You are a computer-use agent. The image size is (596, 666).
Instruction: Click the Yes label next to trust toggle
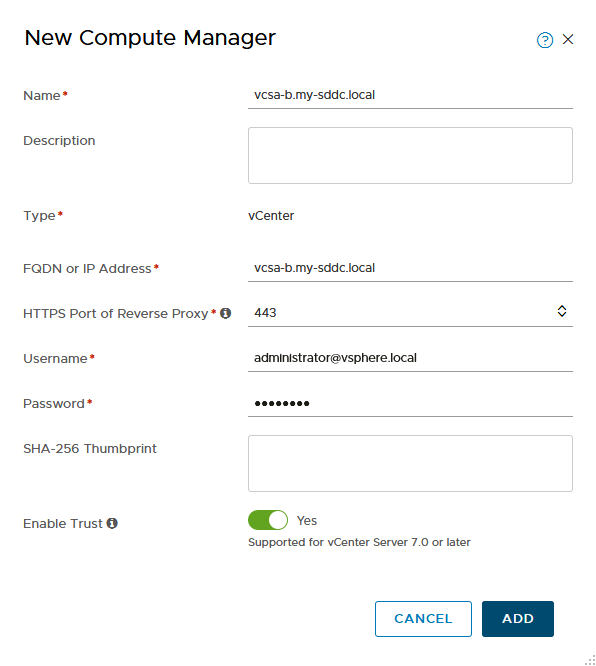tap(307, 521)
